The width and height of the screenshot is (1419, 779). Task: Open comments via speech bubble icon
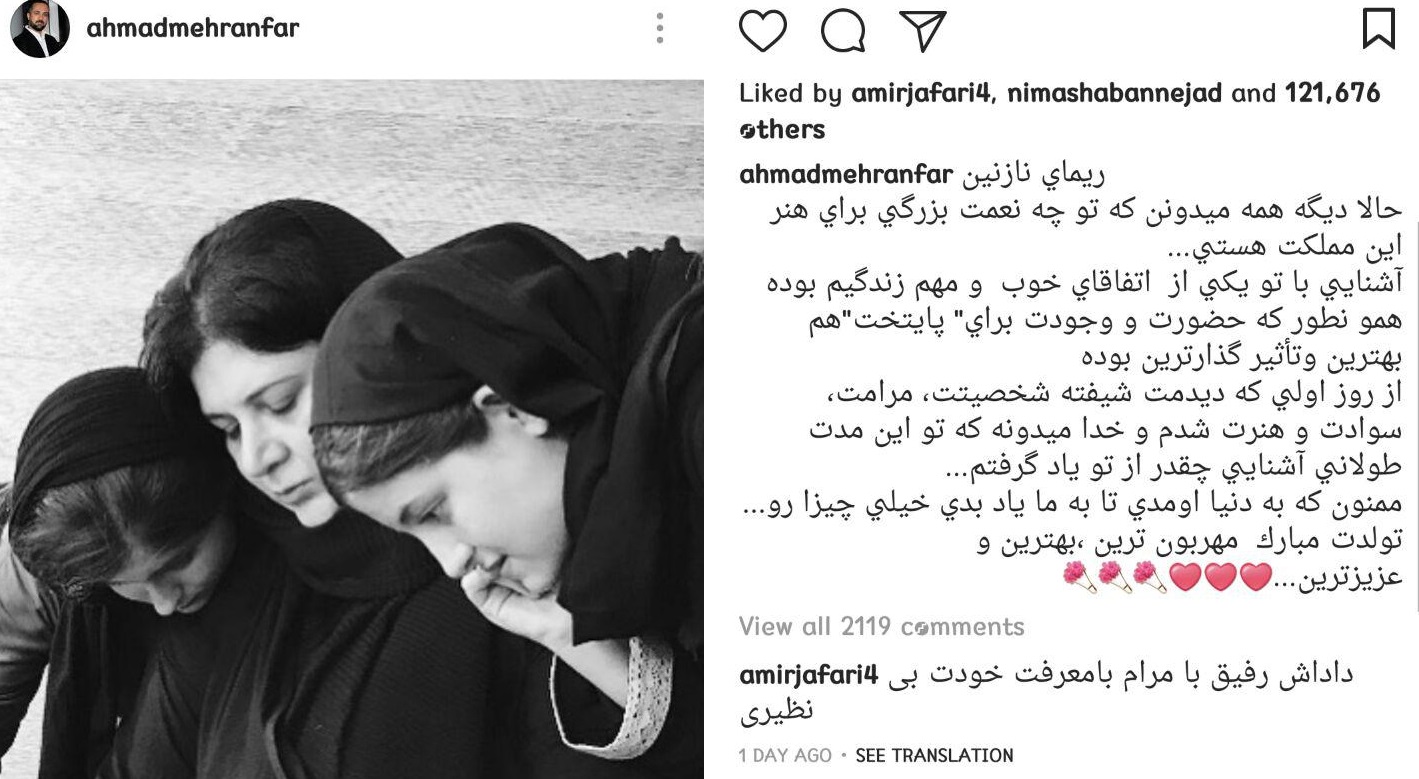click(x=843, y=31)
